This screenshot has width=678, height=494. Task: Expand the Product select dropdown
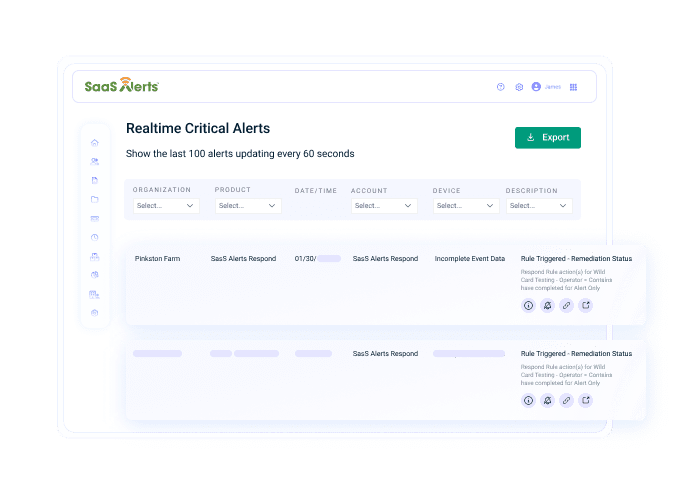coord(248,205)
